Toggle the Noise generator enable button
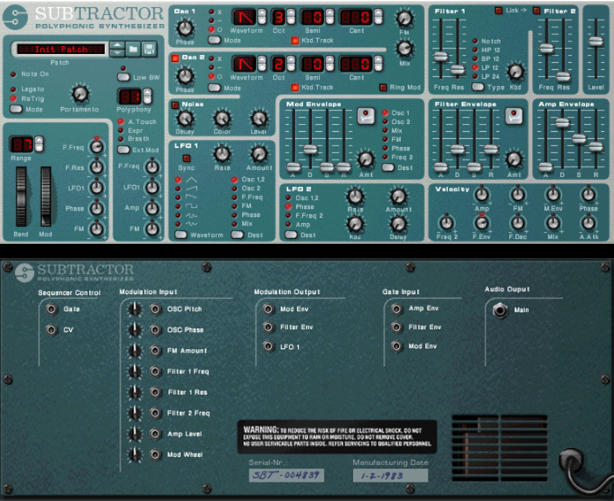The height and width of the screenshot is (501, 614). 175,105
